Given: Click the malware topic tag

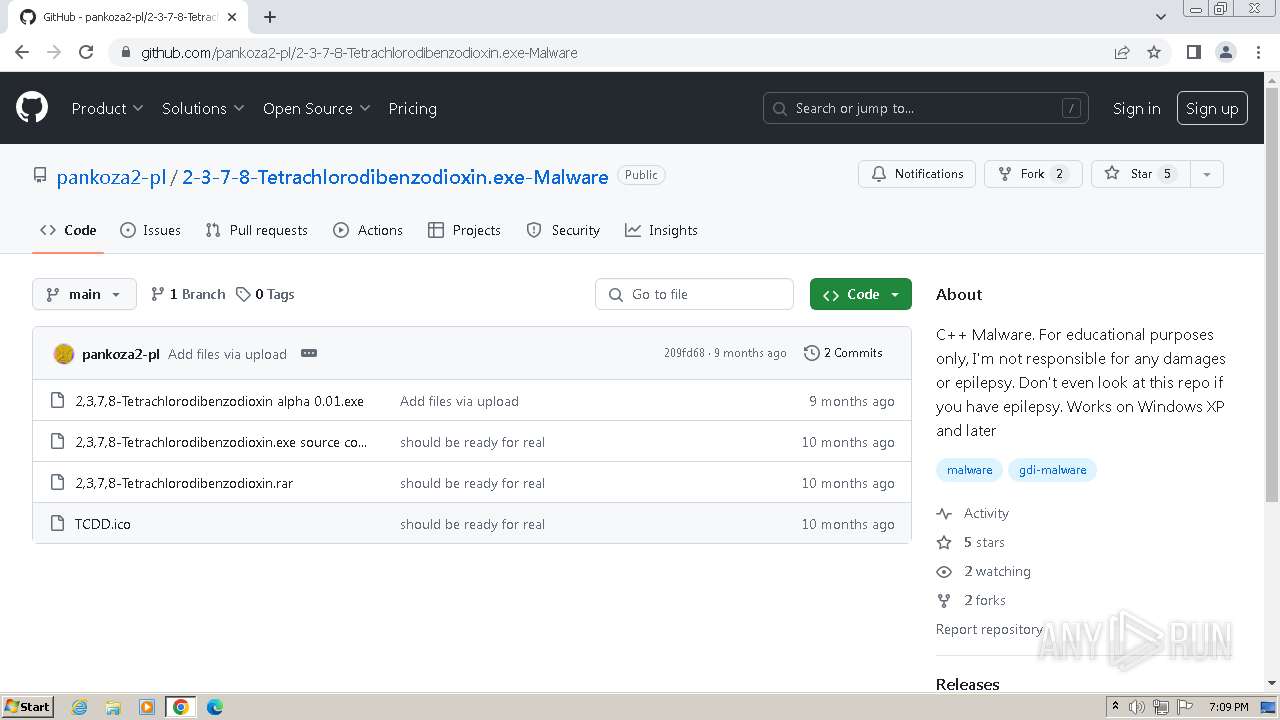Looking at the screenshot, I should tap(969, 470).
